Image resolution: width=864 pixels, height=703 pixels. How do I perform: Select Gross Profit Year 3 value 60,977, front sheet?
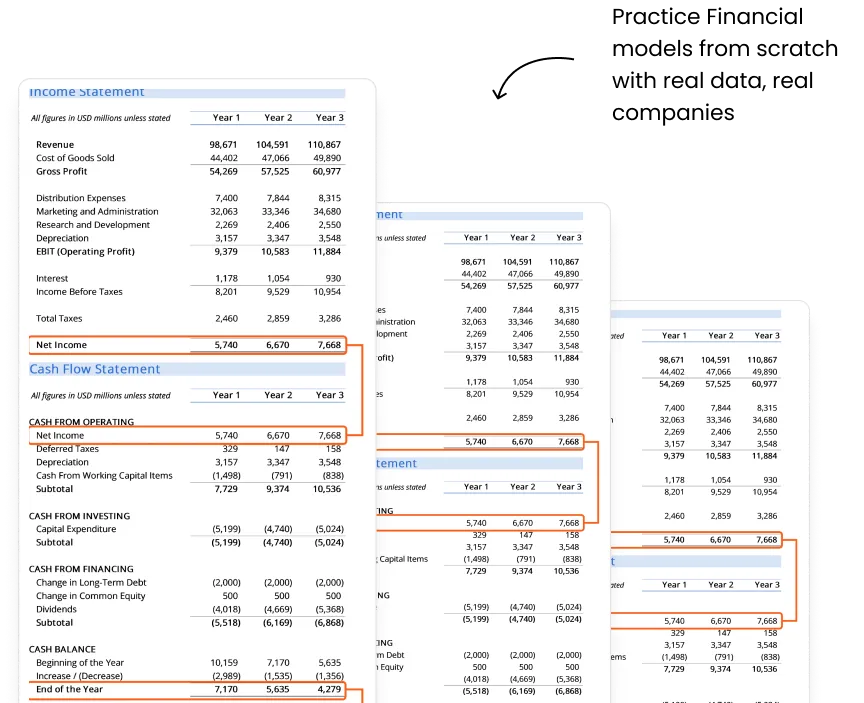(x=327, y=171)
